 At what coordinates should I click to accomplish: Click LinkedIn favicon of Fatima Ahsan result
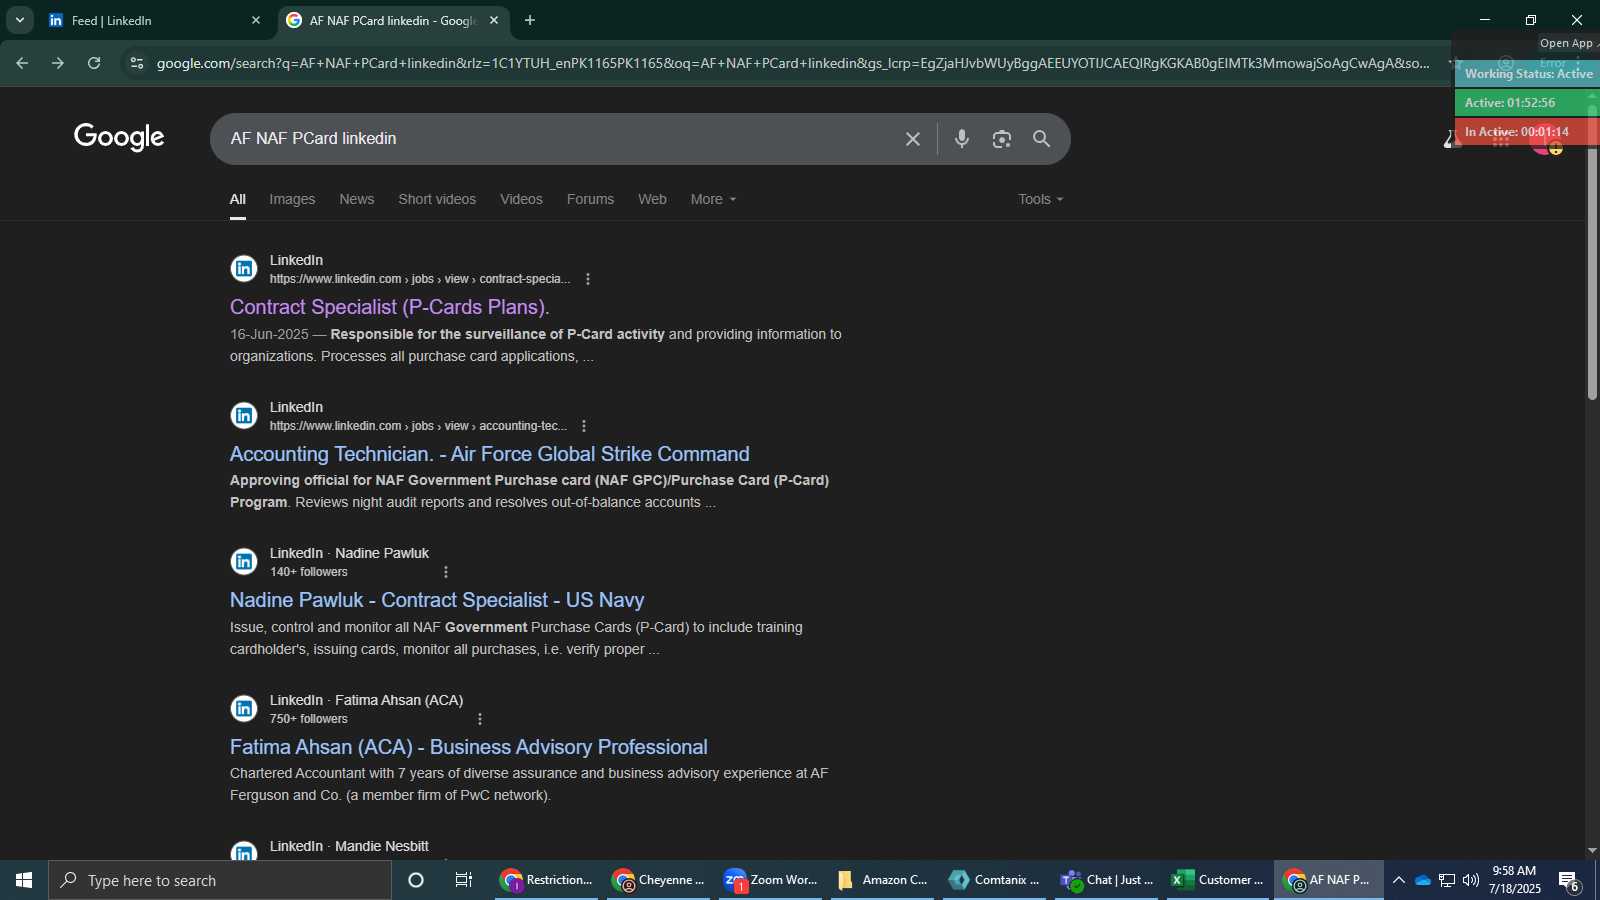point(244,709)
